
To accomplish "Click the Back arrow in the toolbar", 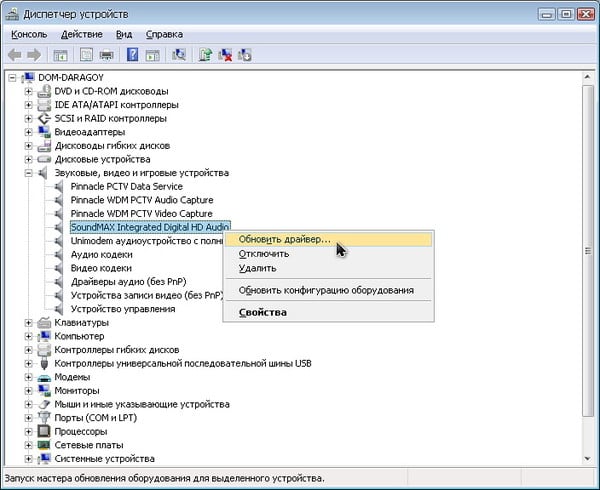I will coord(15,55).
